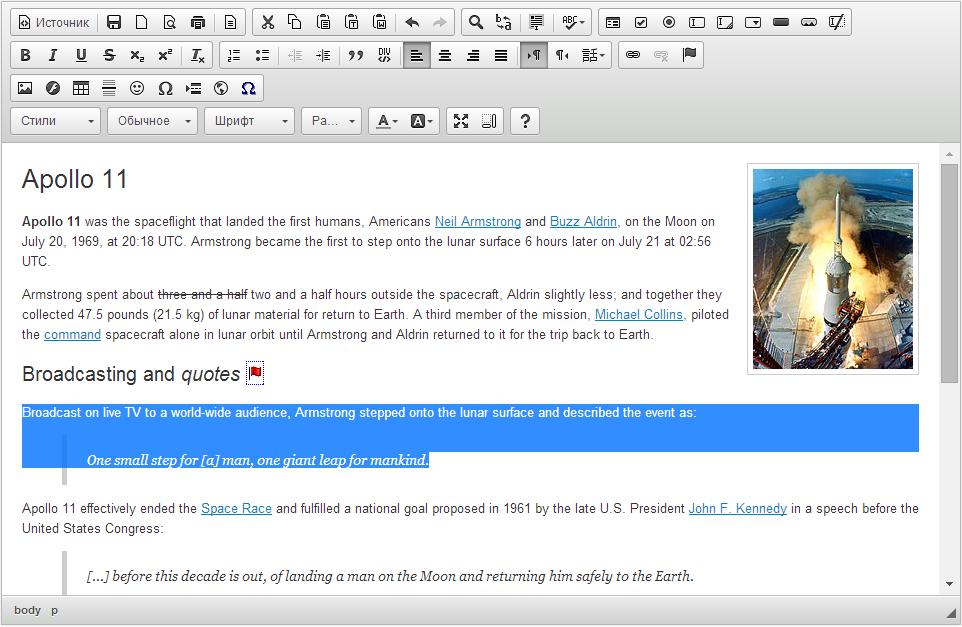Image resolution: width=962 pixels, height=627 pixels.
Task: Open the text color picker
Action: click(x=385, y=121)
